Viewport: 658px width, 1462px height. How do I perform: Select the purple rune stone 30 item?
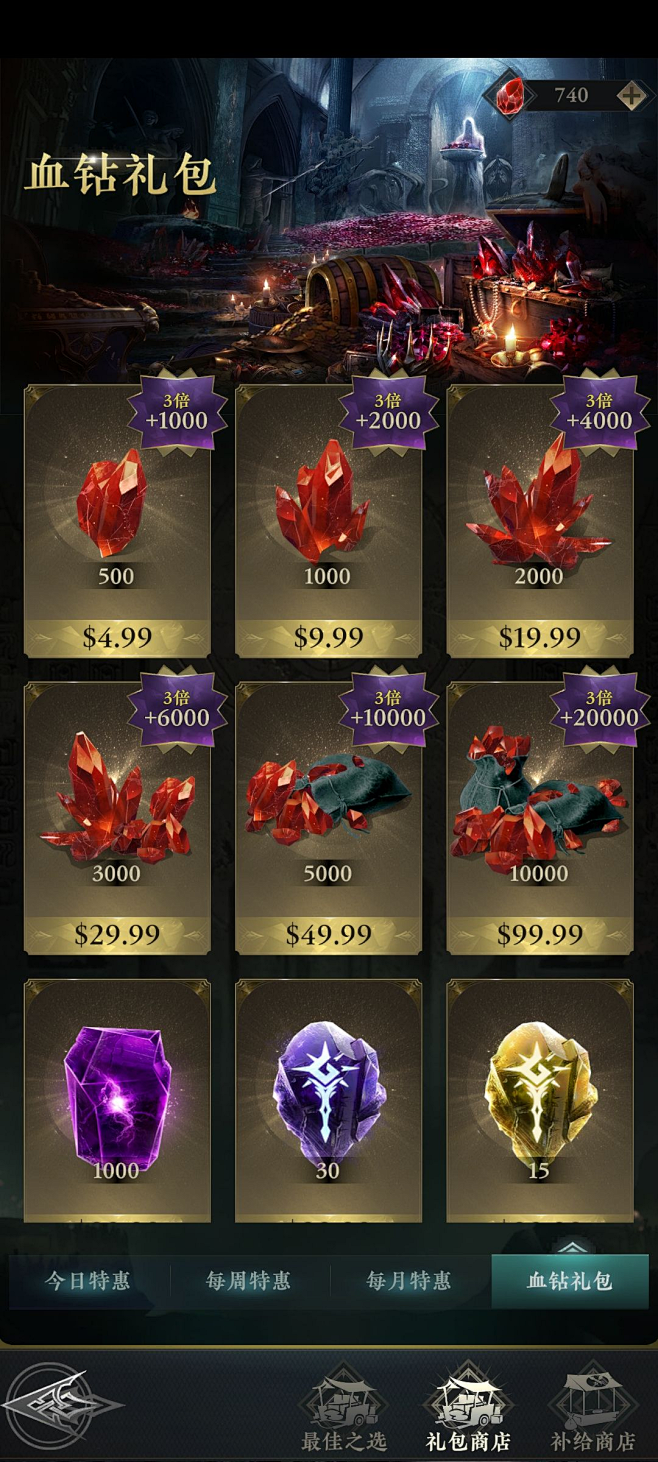[328, 1100]
